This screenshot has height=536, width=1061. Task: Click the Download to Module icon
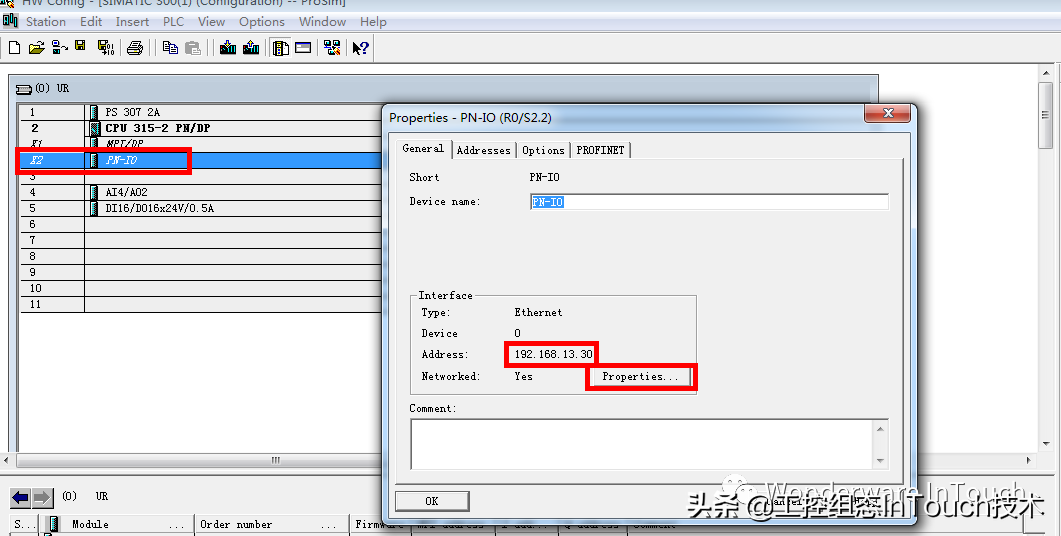point(228,47)
